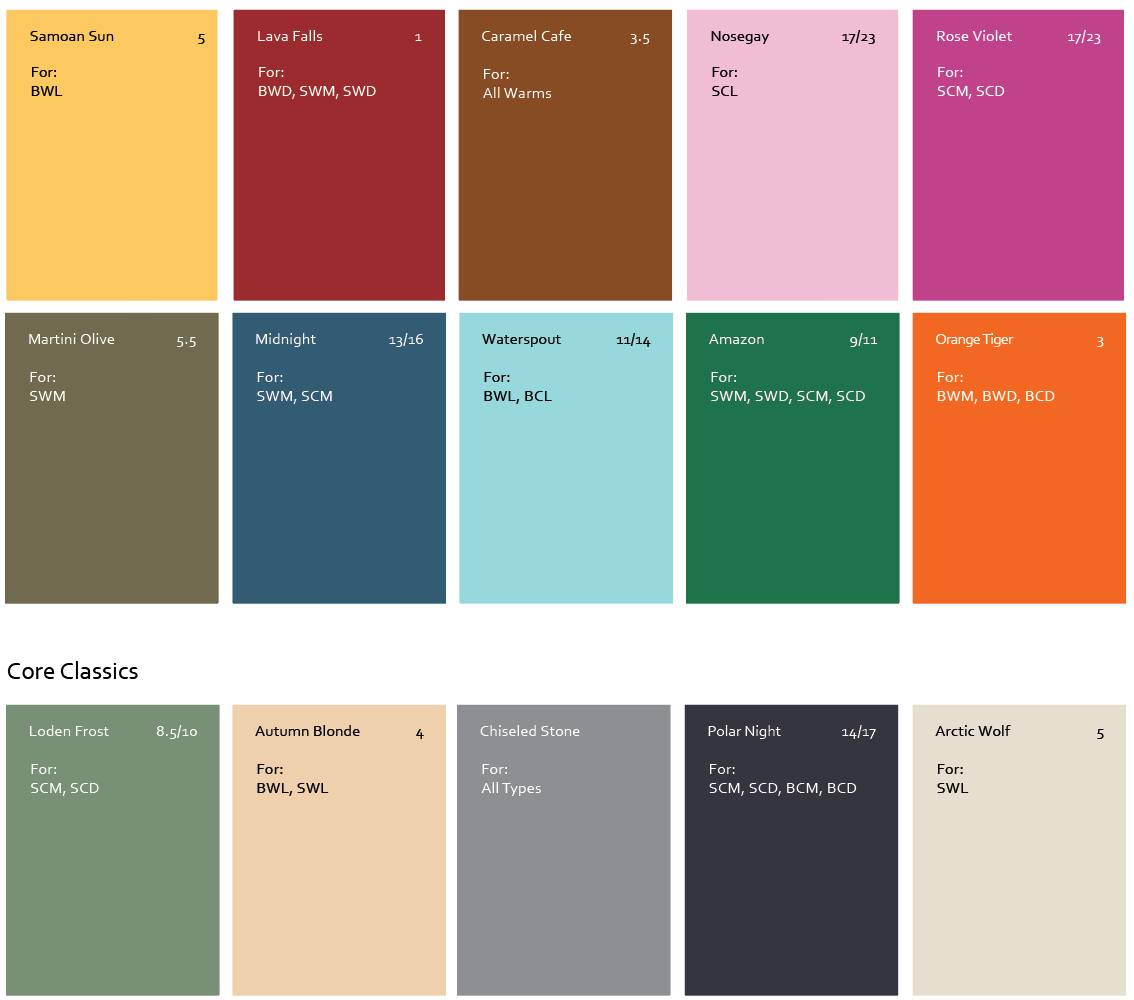Screen dimensions: 1134x1000
Task: Click the 'Waterspout' name label
Action: coord(521,340)
